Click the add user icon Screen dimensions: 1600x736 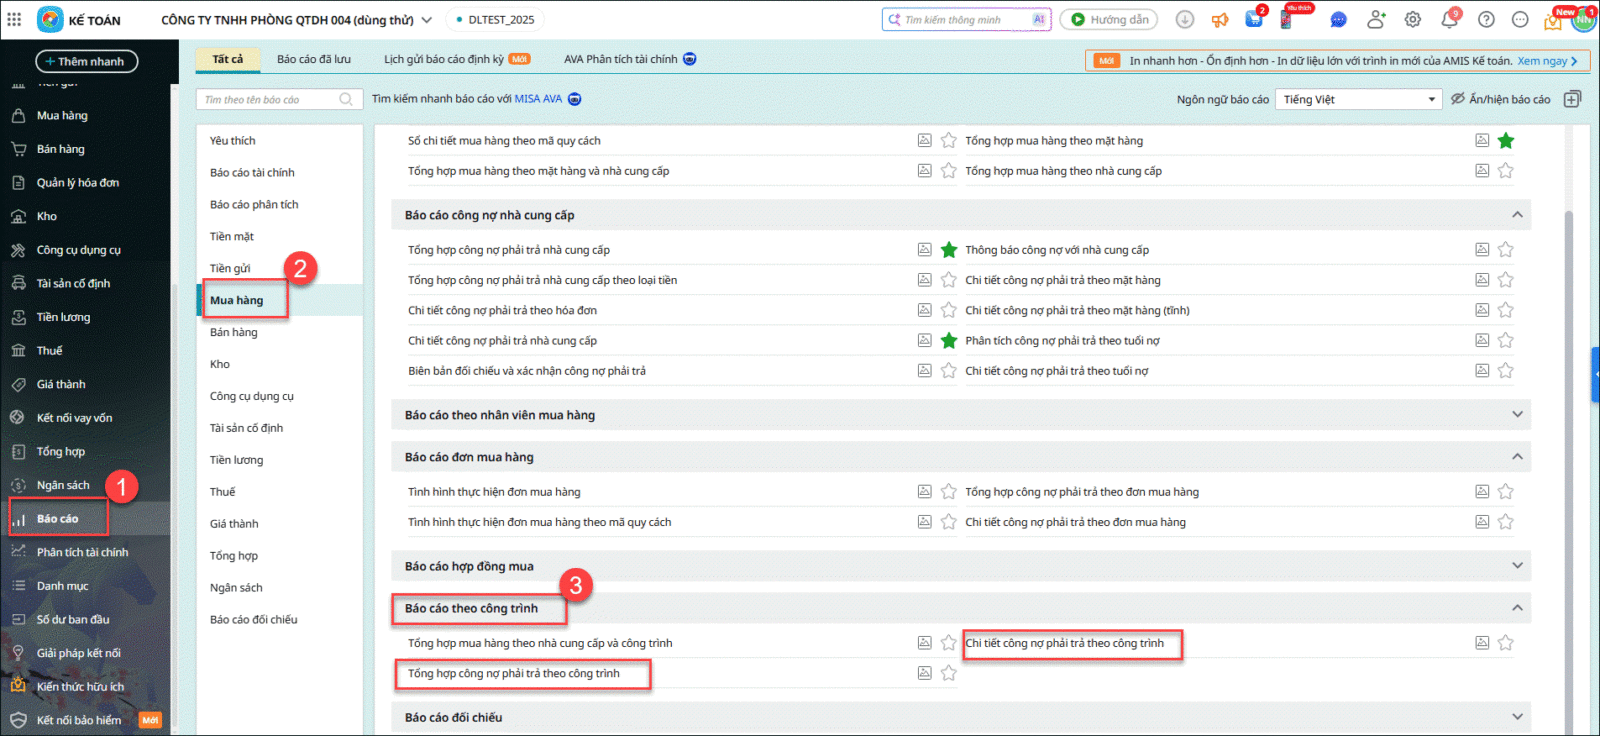click(1377, 20)
